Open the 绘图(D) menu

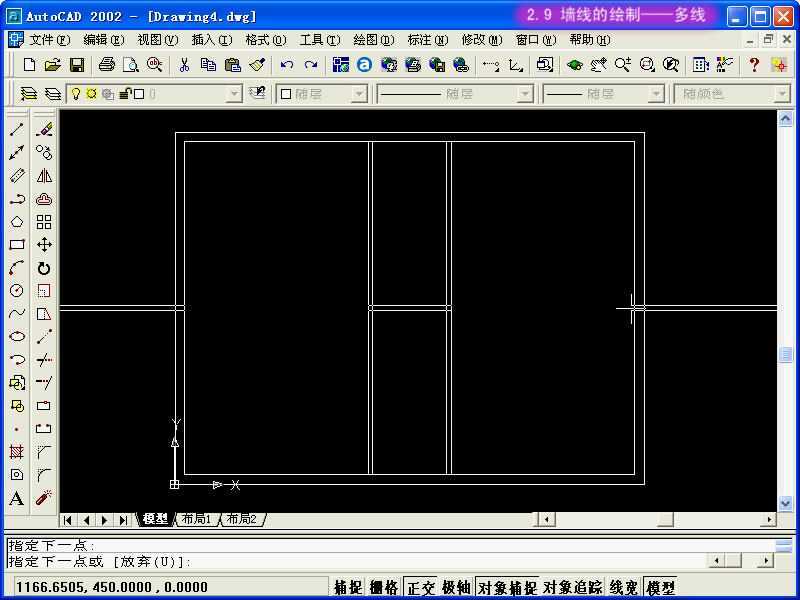point(374,40)
